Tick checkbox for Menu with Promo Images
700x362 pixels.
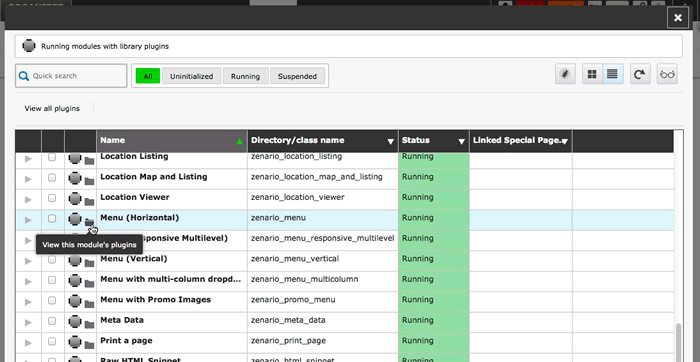tap(52, 300)
